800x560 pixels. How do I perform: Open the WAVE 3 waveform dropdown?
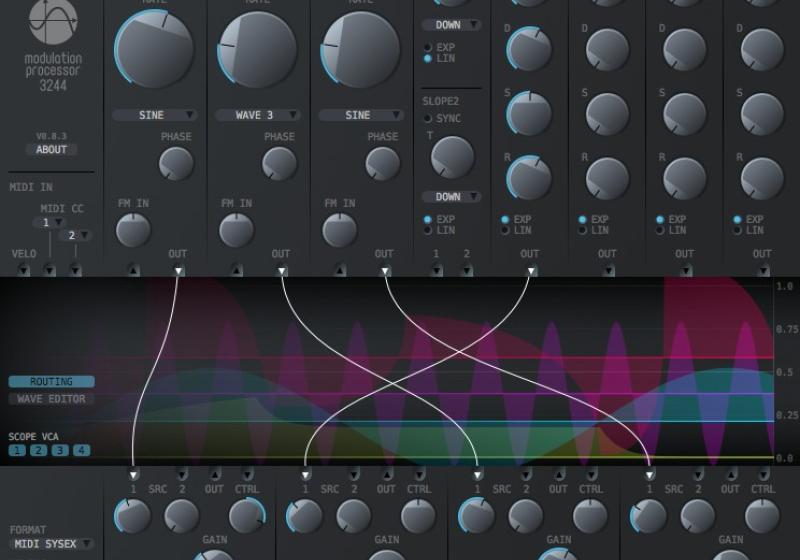coord(261,115)
